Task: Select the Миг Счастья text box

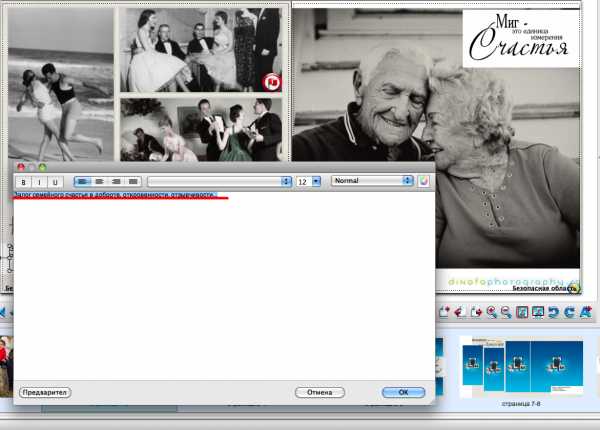Action: [x=520, y=38]
